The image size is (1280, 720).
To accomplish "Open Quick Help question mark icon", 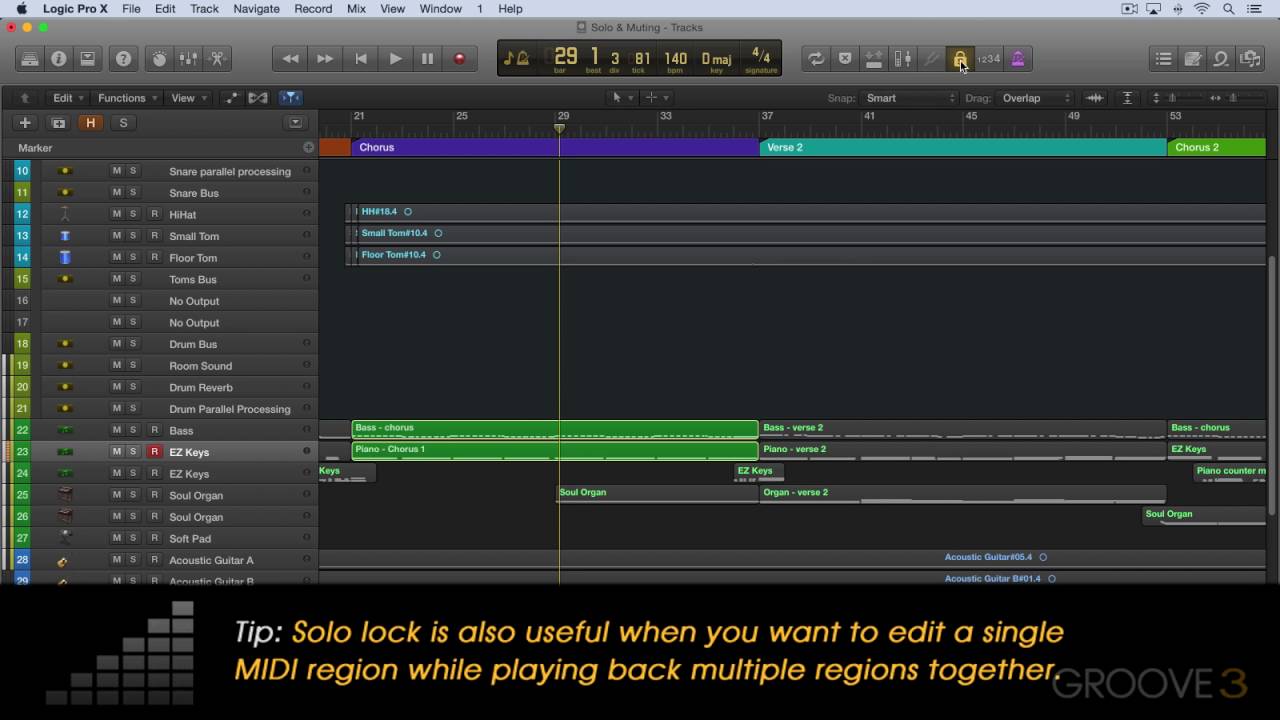I will click(x=124, y=59).
